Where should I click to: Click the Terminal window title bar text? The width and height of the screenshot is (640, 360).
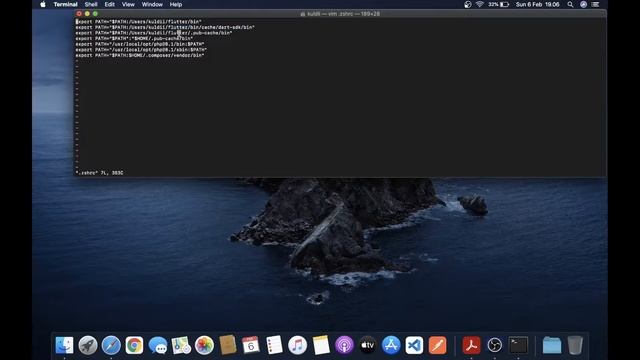[x=340, y=14]
